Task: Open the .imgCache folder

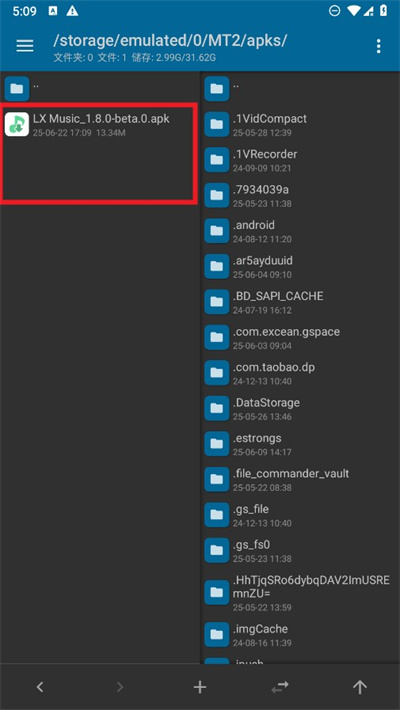Action: click(x=300, y=634)
